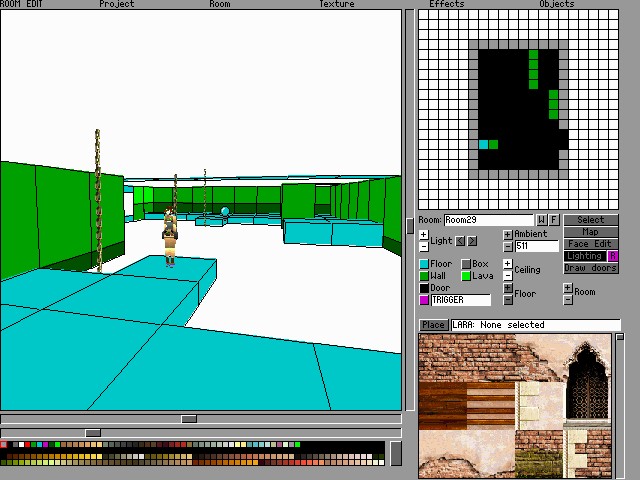Toggle the Draw doors button

591,268
